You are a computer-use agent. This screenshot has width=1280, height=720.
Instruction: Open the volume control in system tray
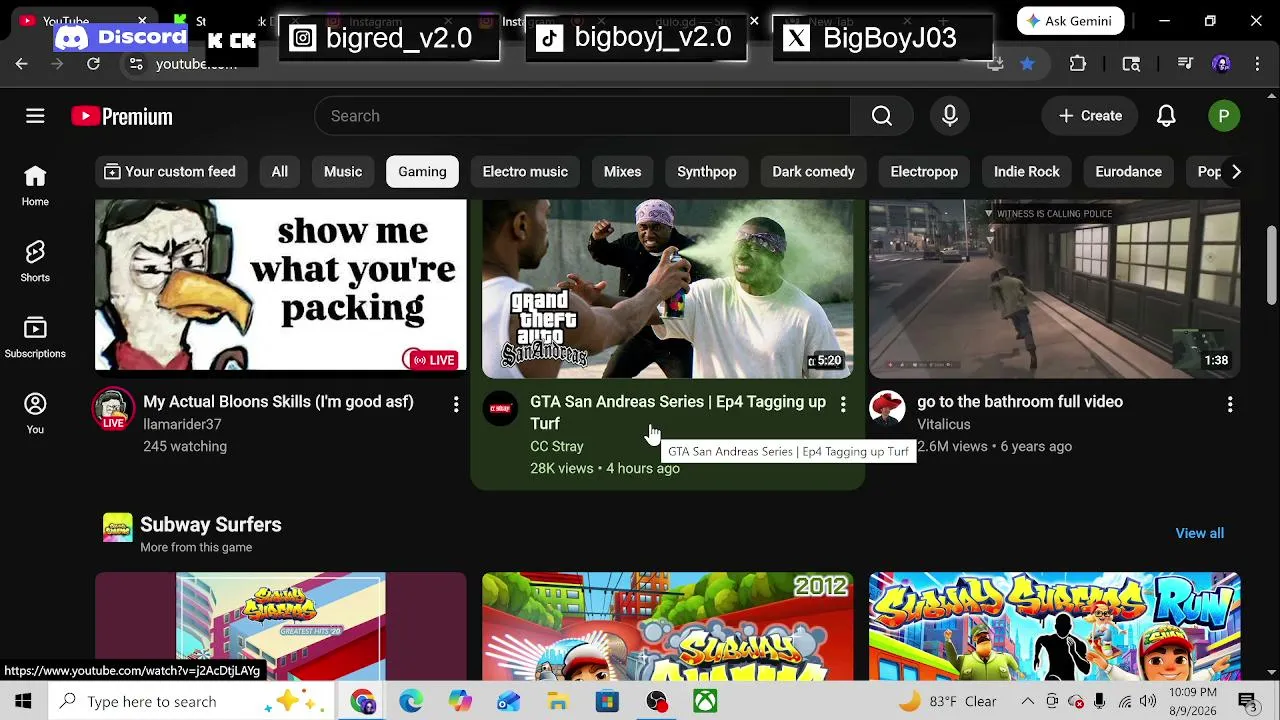[1148, 701]
